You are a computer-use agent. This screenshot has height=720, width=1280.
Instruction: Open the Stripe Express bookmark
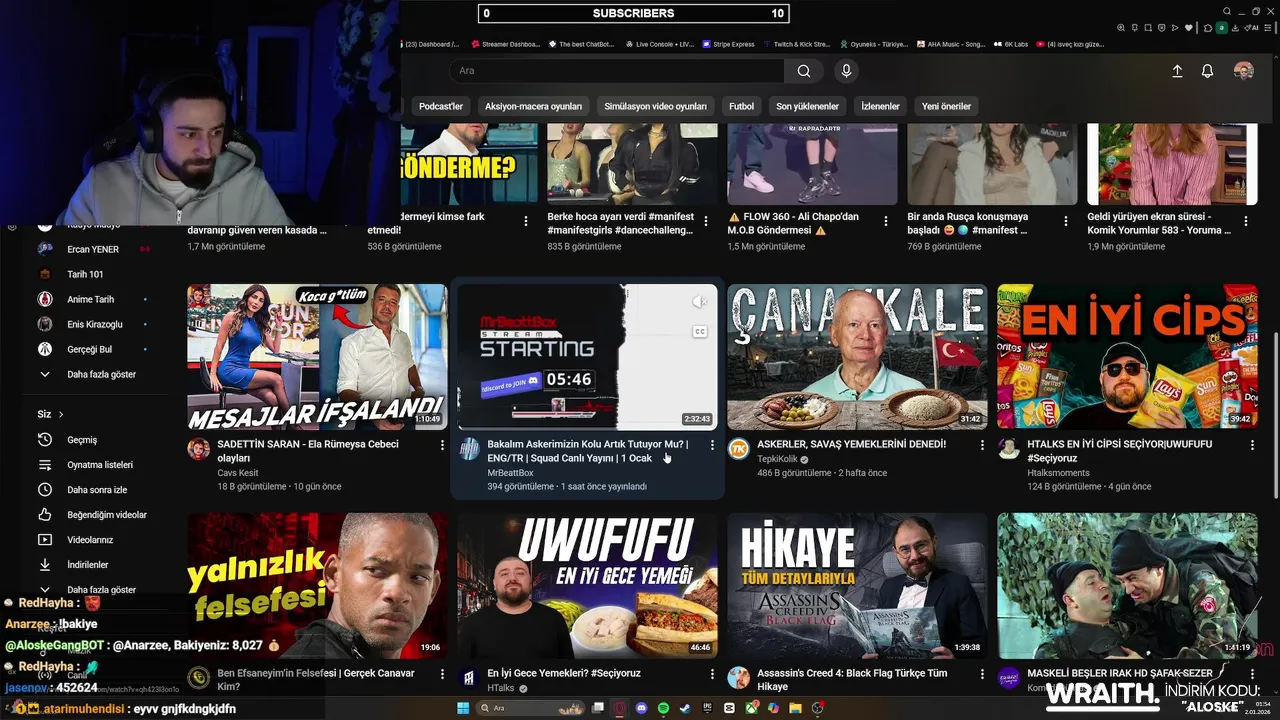(x=727, y=44)
